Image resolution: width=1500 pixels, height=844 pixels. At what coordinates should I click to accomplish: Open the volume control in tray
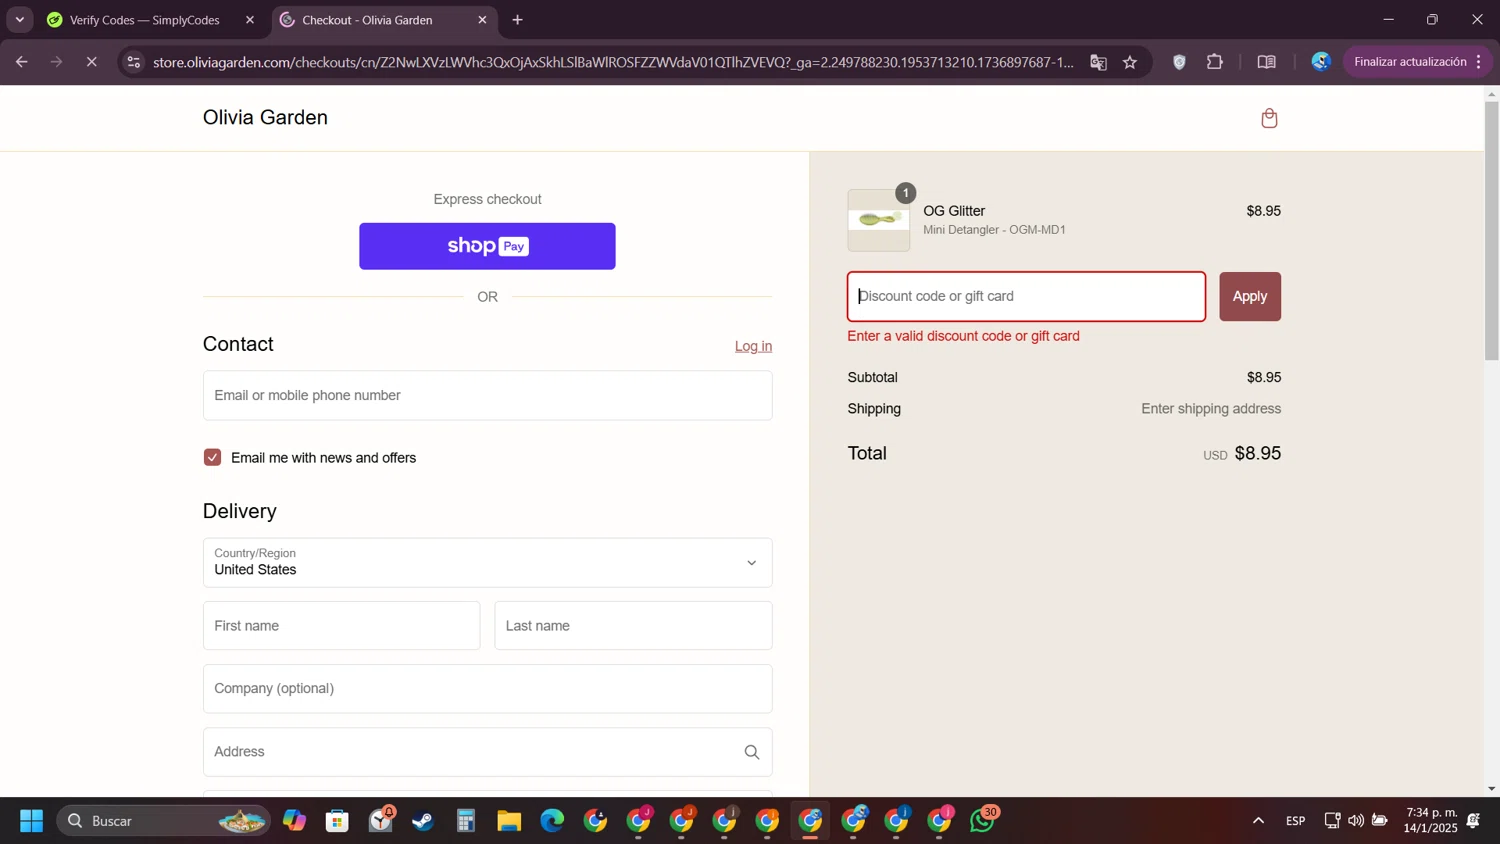click(x=1355, y=821)
